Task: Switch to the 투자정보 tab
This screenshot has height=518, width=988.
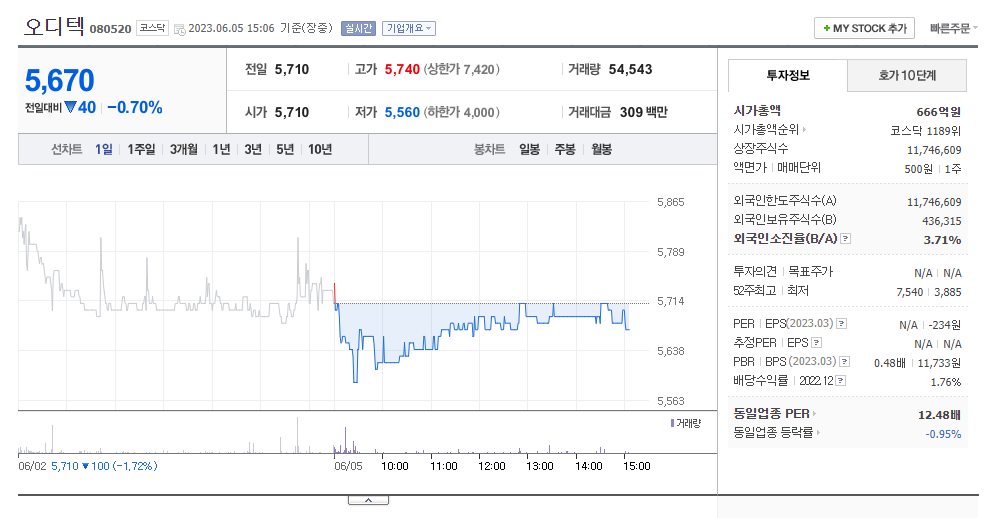Action: 788,76
